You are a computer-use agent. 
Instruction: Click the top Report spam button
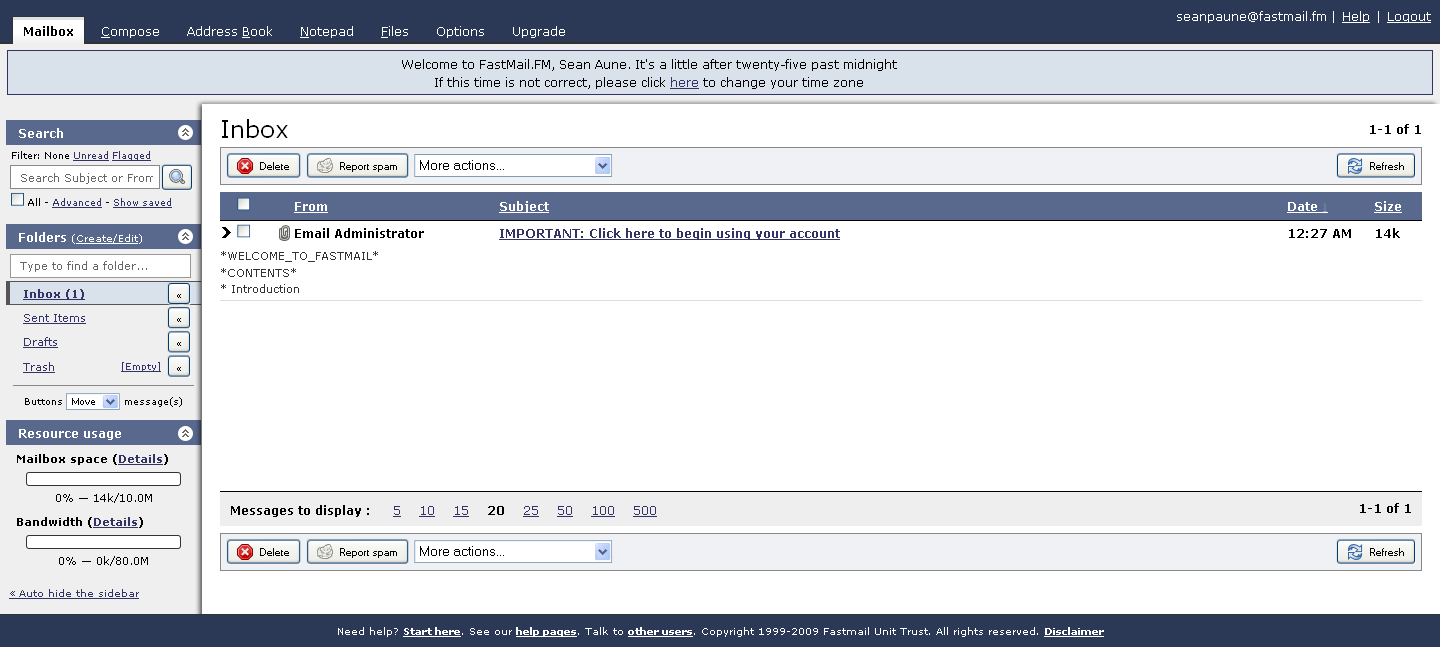tap(357, 166)
